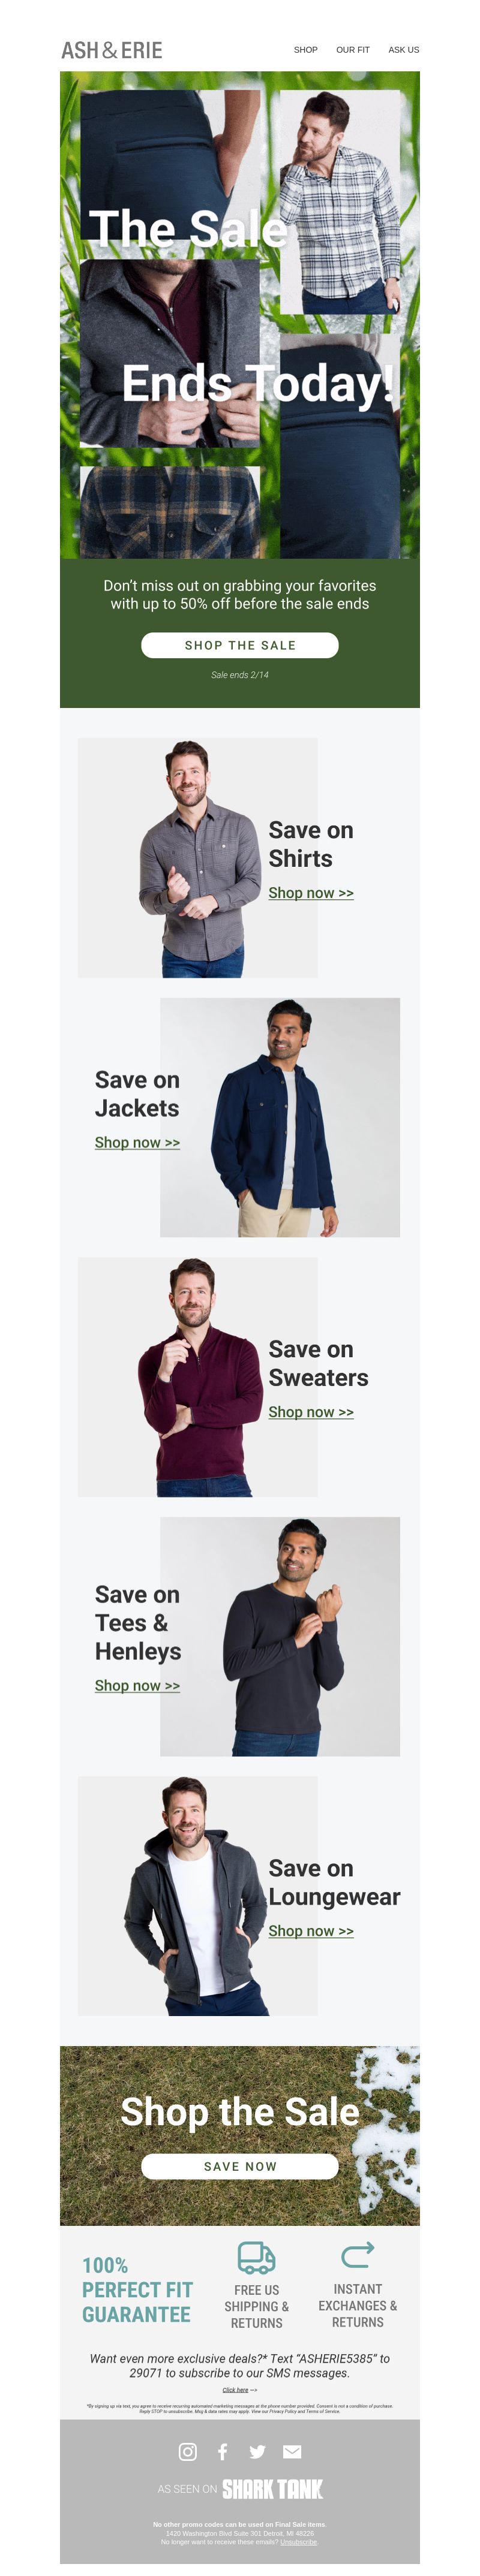This screenshot has width=480, height=2576.
Task: Open the SHOP menu item
Action: 305,50
